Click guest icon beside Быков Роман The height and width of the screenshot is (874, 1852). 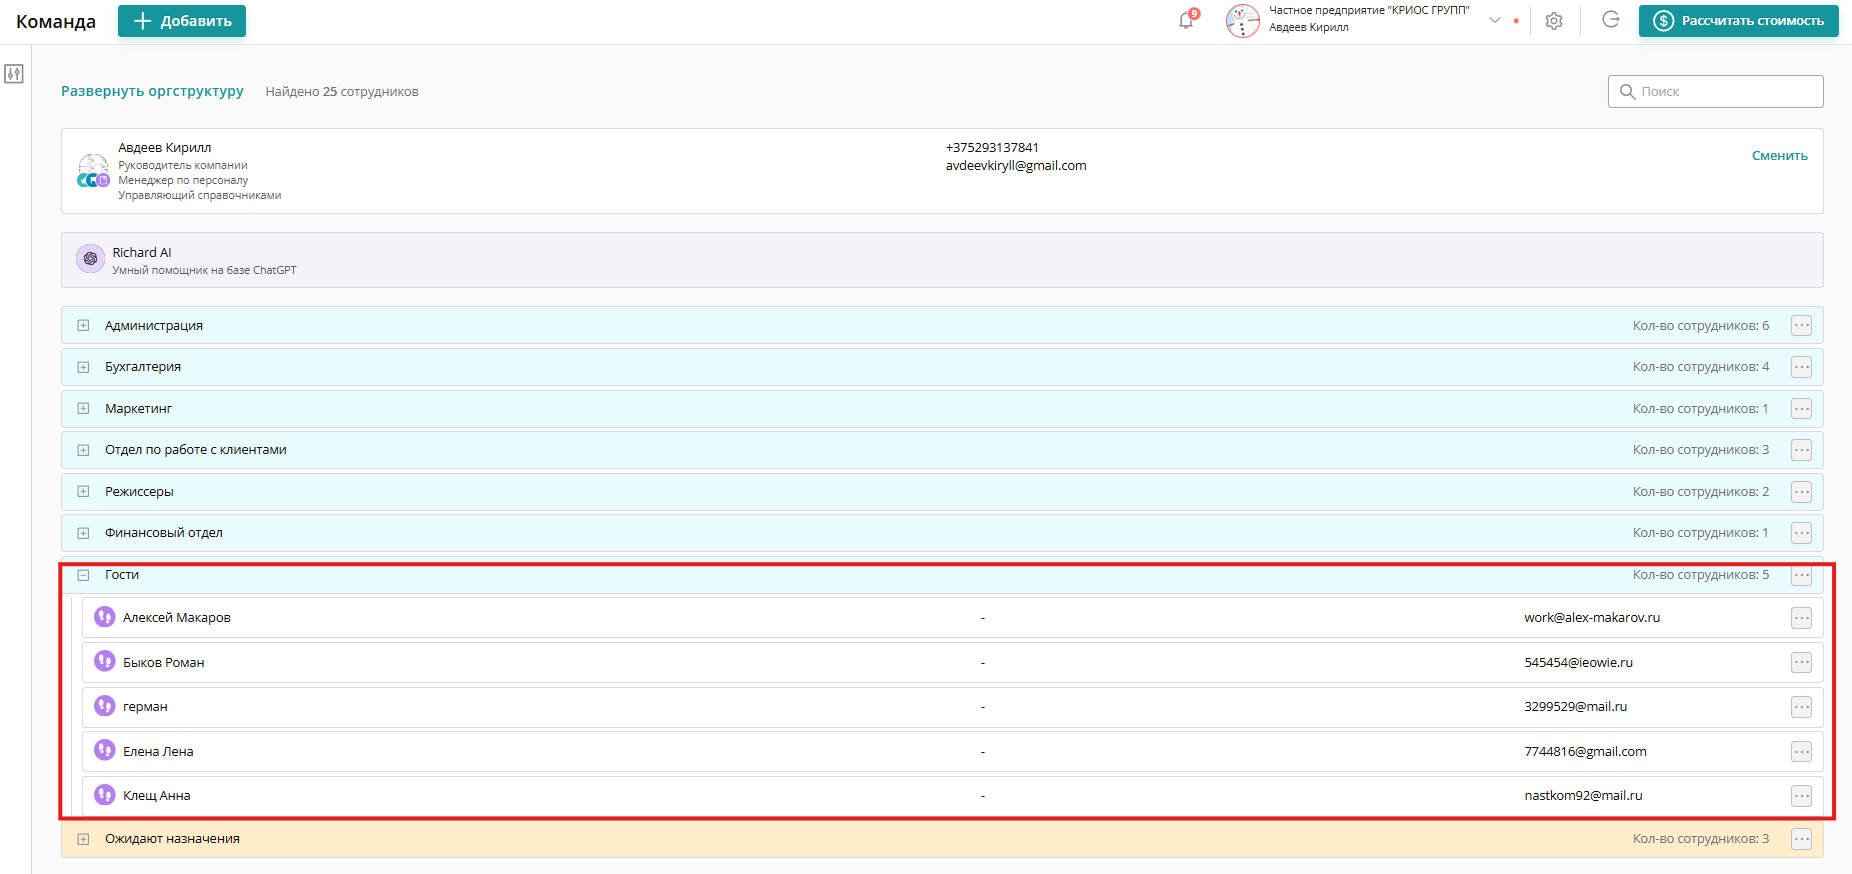(104, 661)
